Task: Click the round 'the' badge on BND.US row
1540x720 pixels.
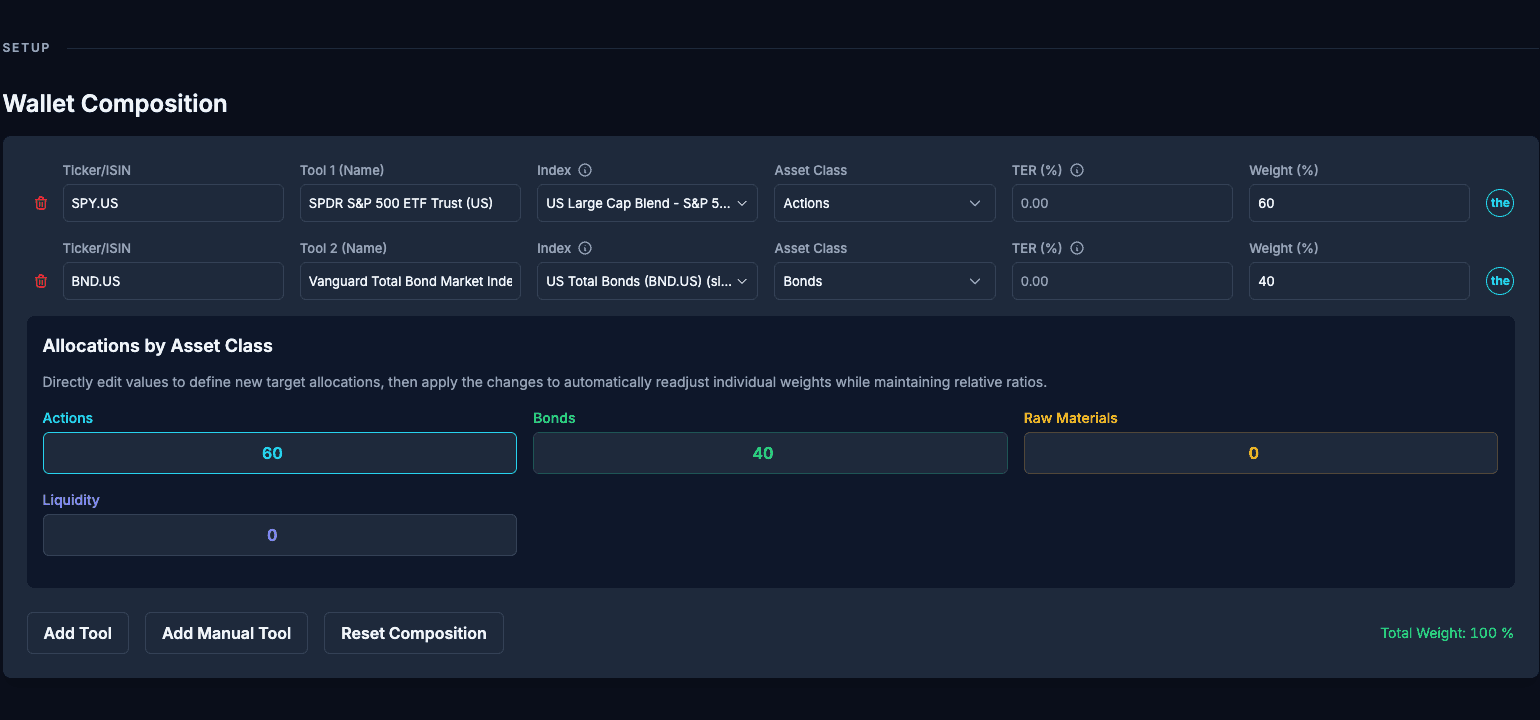Action: (1500, 281)
